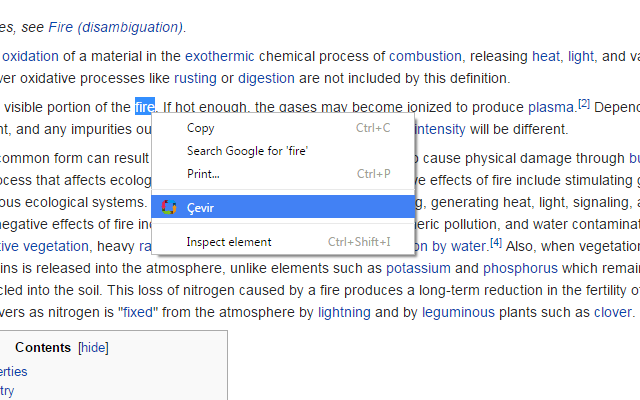This screenshot has height=400, width=640.
Task: Click the highlighted word fire
Action: tap(145, 107)
